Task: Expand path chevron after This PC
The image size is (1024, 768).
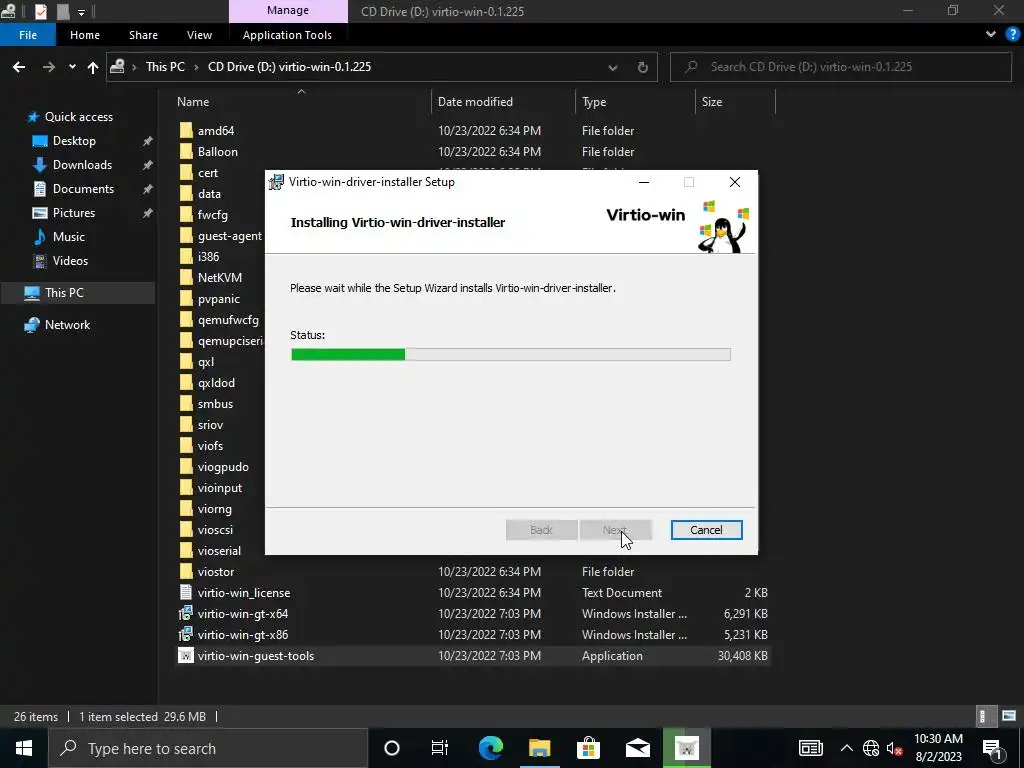Action: click(196, 67)
